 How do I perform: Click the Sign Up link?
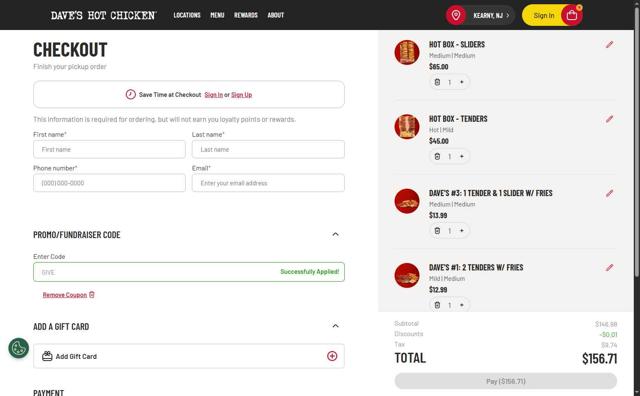pyautogui.click(x=242, y=95)
